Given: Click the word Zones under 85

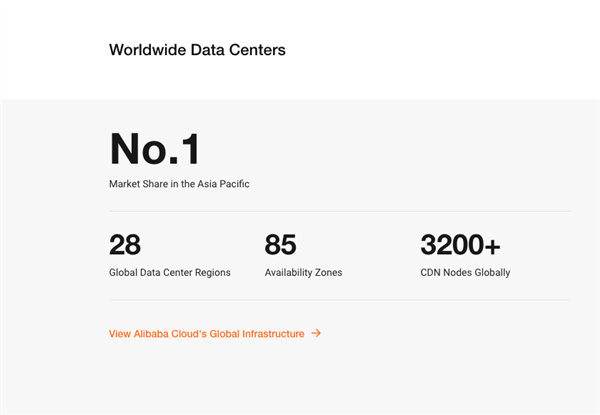Looking at the screenshot, I should (x=328, y=272).
